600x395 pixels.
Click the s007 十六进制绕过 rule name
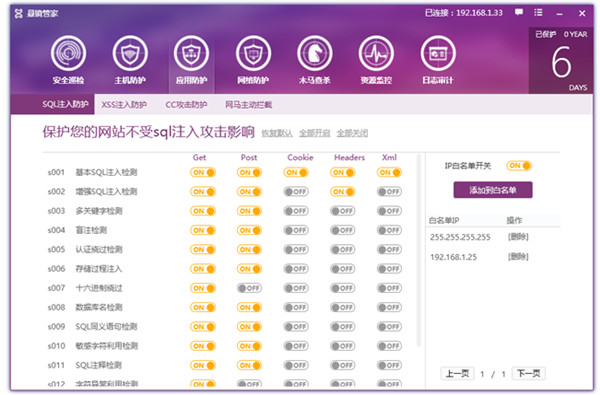[99, 288]
